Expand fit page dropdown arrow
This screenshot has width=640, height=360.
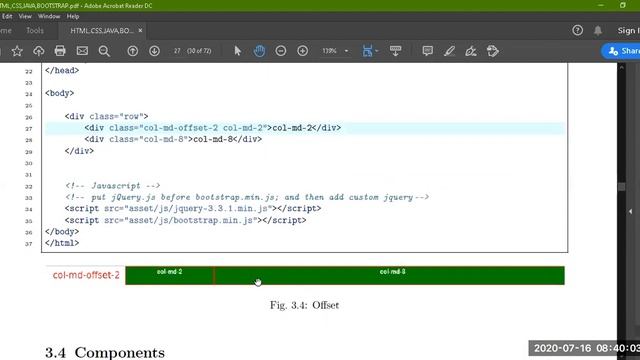pyautogui.click(x=377, y=51)
